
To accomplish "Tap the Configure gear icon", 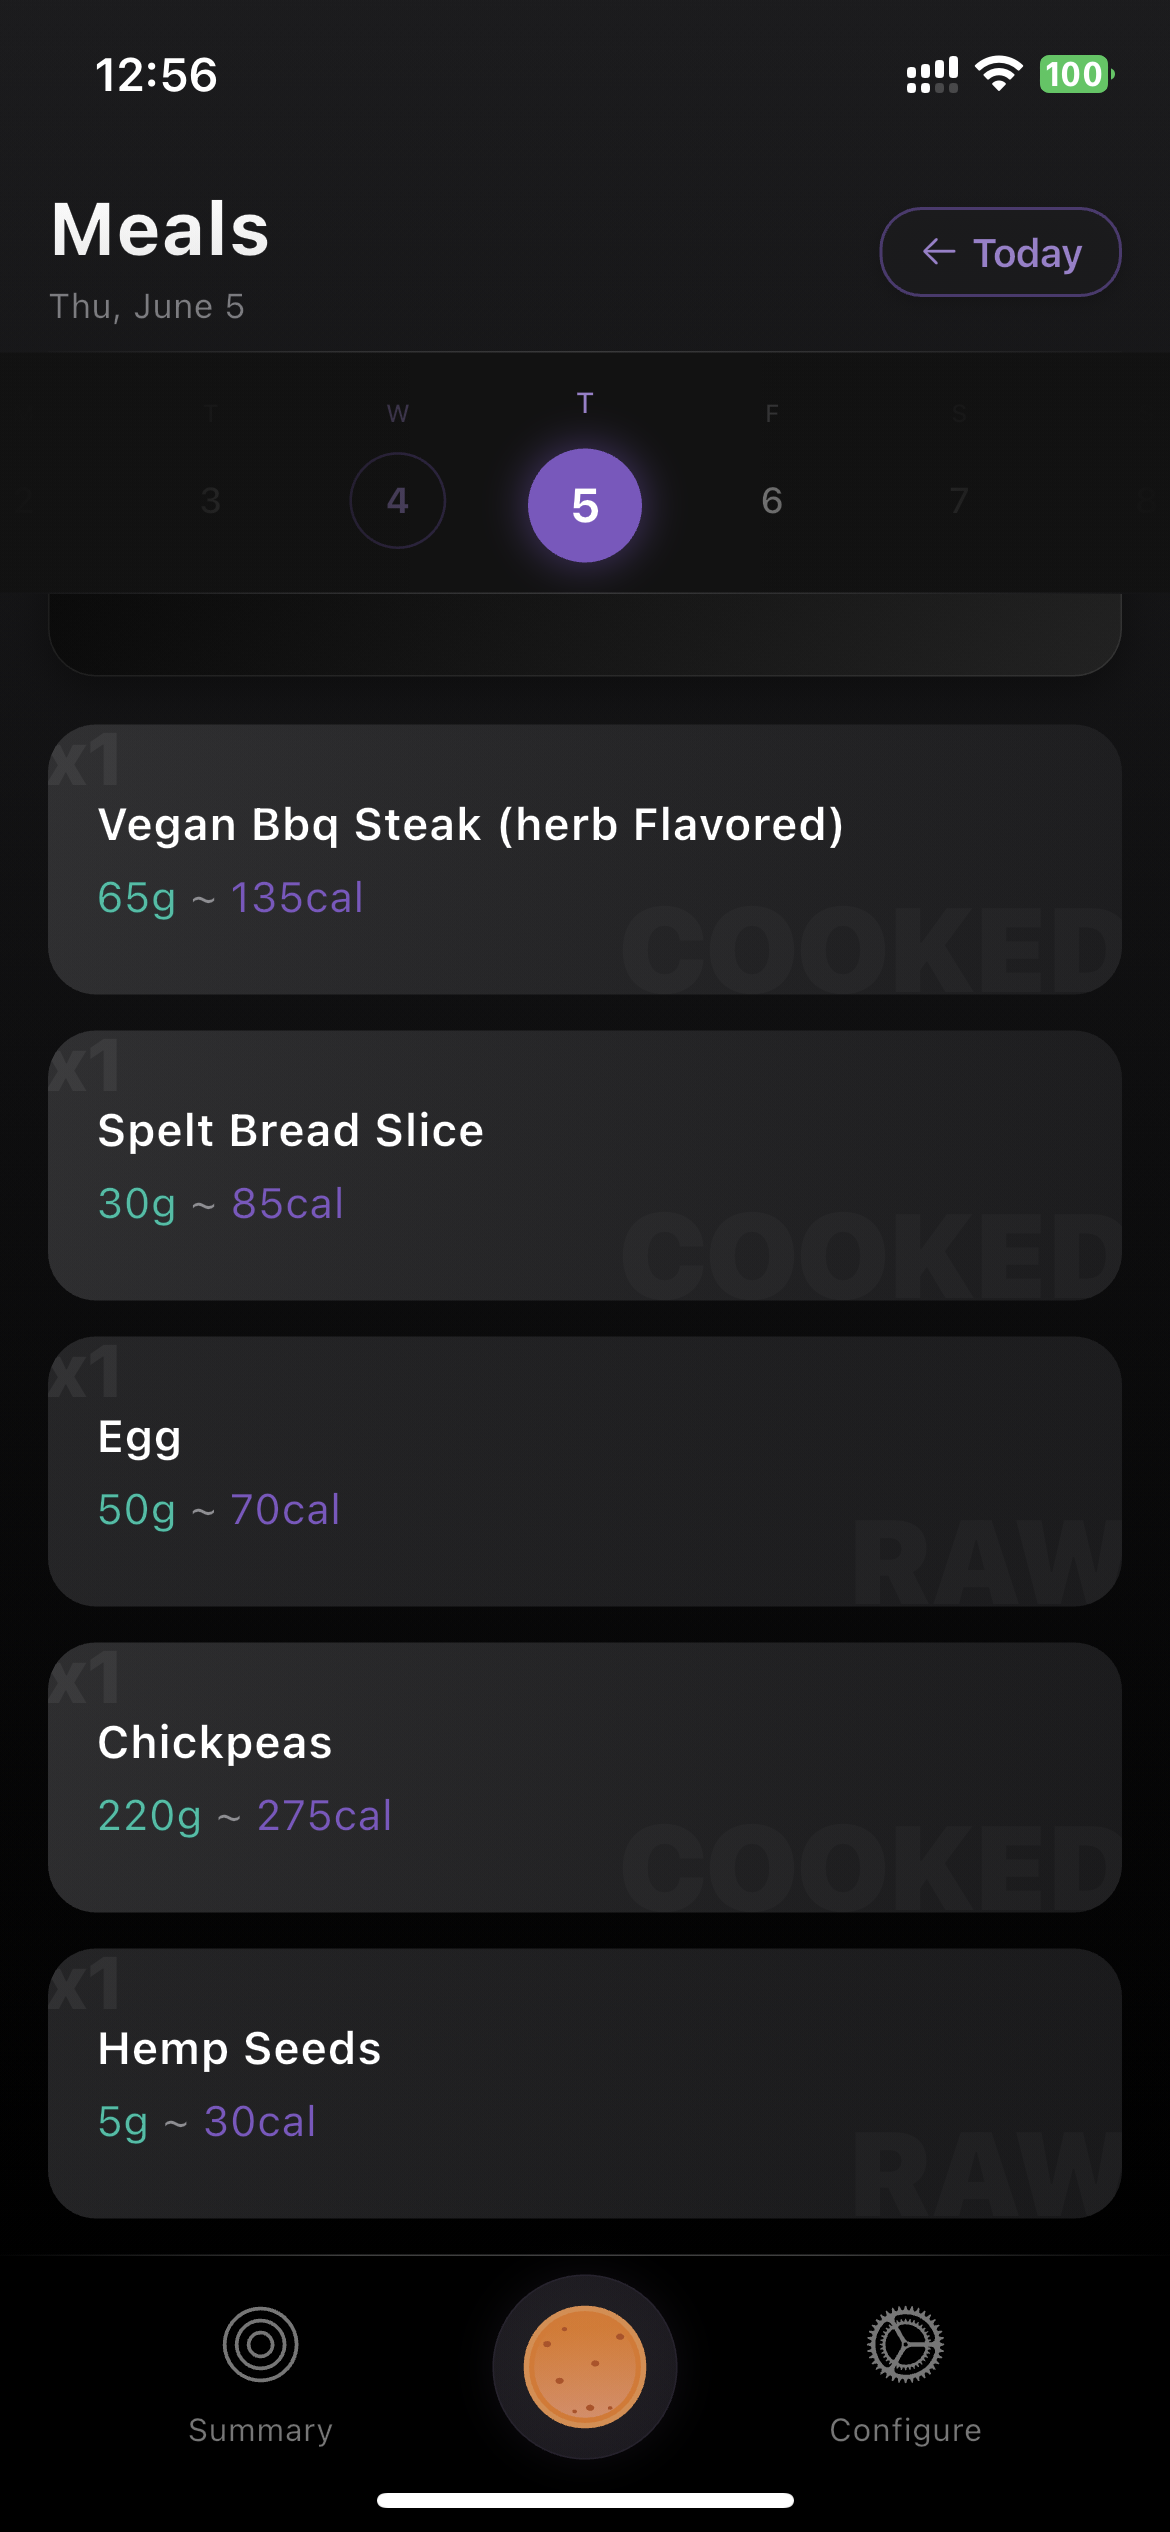I will (905, 2344).
